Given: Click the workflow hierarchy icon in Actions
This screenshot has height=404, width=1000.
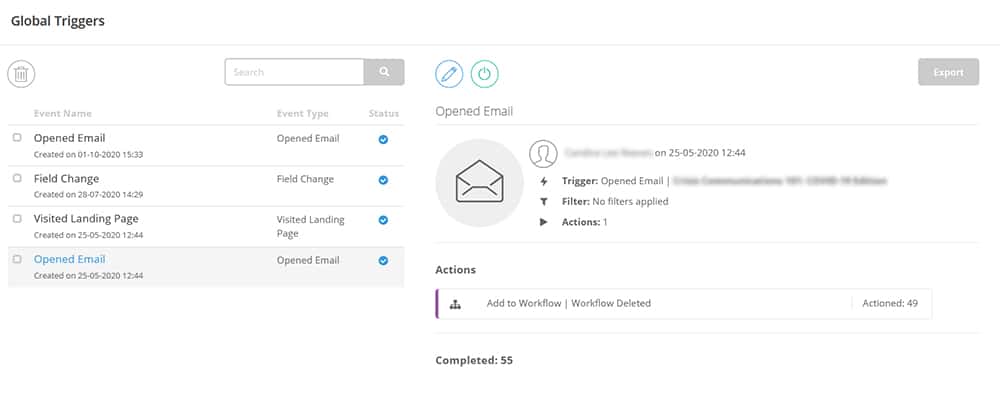Looking at the screenshot, I should pyautogui.click(x=455, y=303).
